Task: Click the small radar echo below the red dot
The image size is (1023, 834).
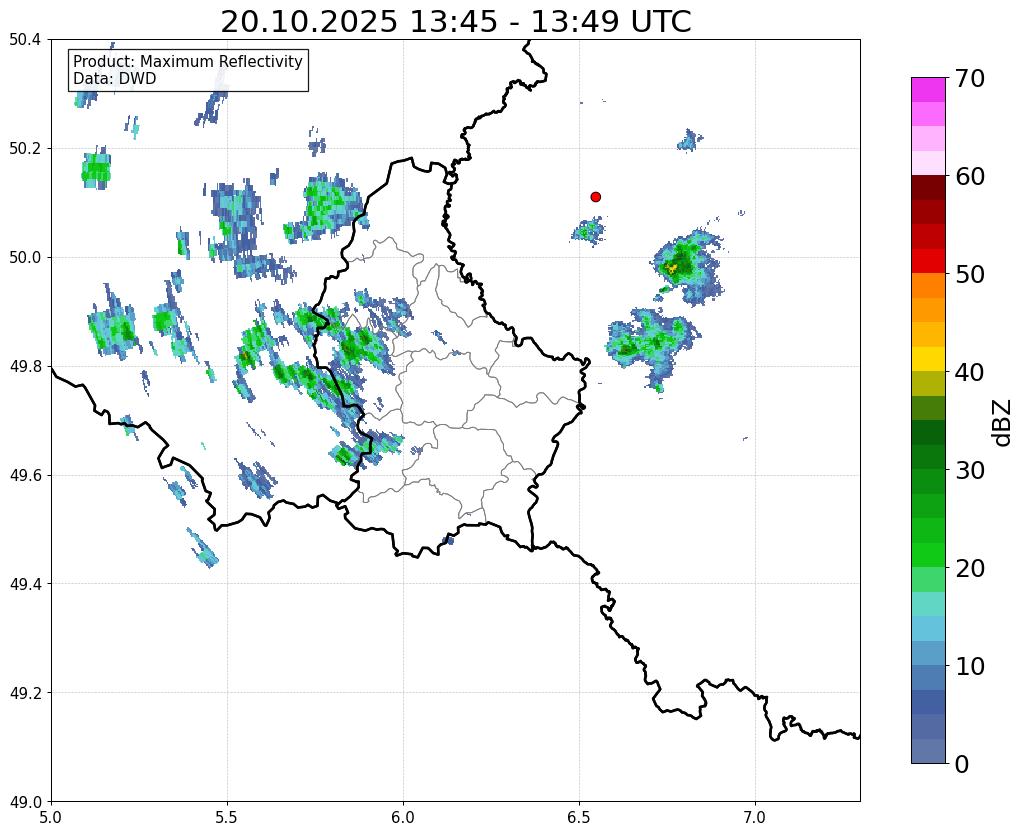Action: tap(588, 231)
